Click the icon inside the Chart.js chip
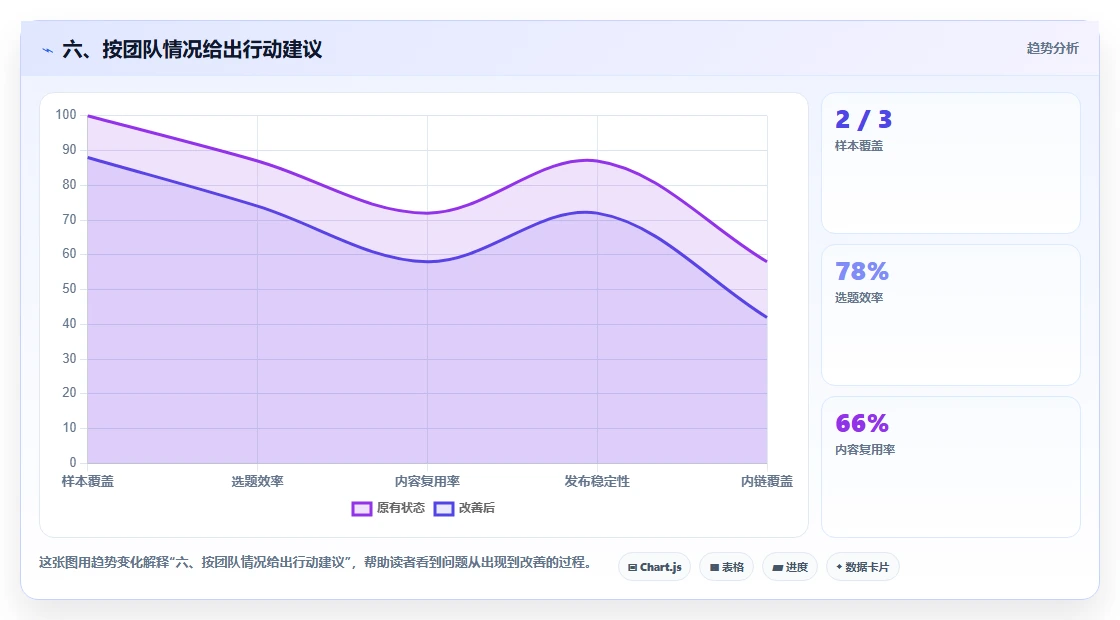The width and height of the screenshot is (1120, 620). coord(632,568)
